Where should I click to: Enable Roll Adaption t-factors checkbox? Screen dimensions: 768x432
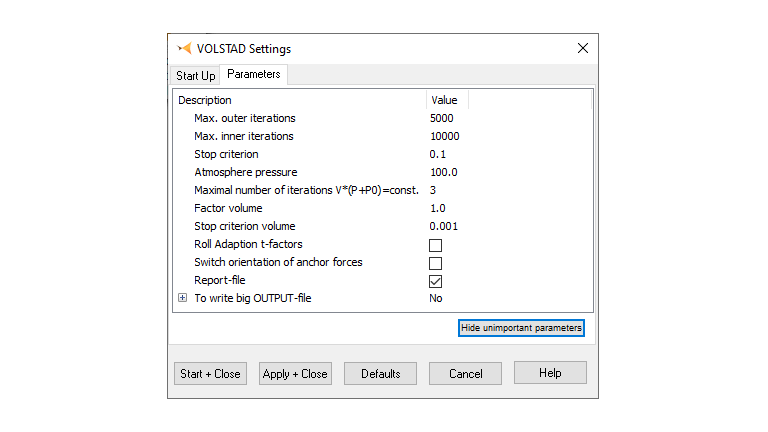(x=435, y=245)
